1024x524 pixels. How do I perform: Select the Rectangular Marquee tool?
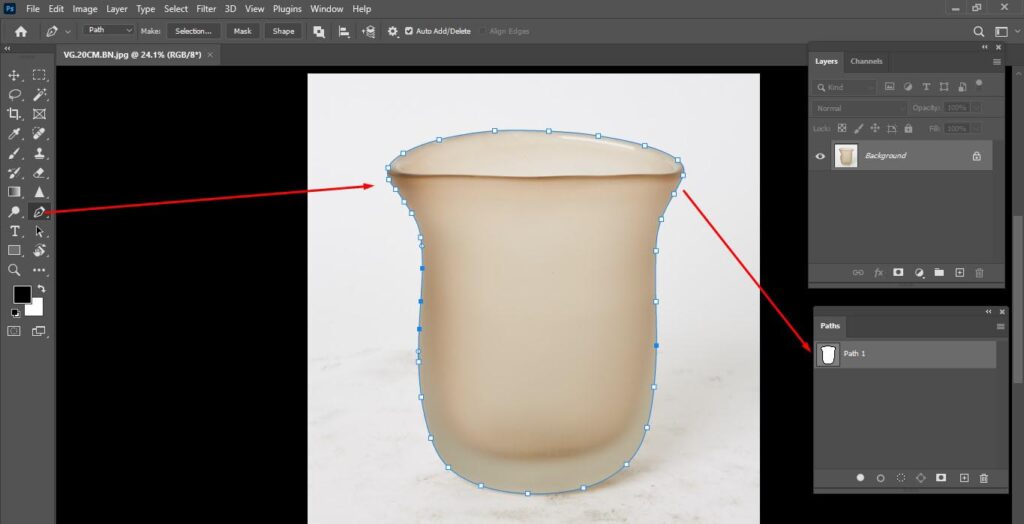40,76
